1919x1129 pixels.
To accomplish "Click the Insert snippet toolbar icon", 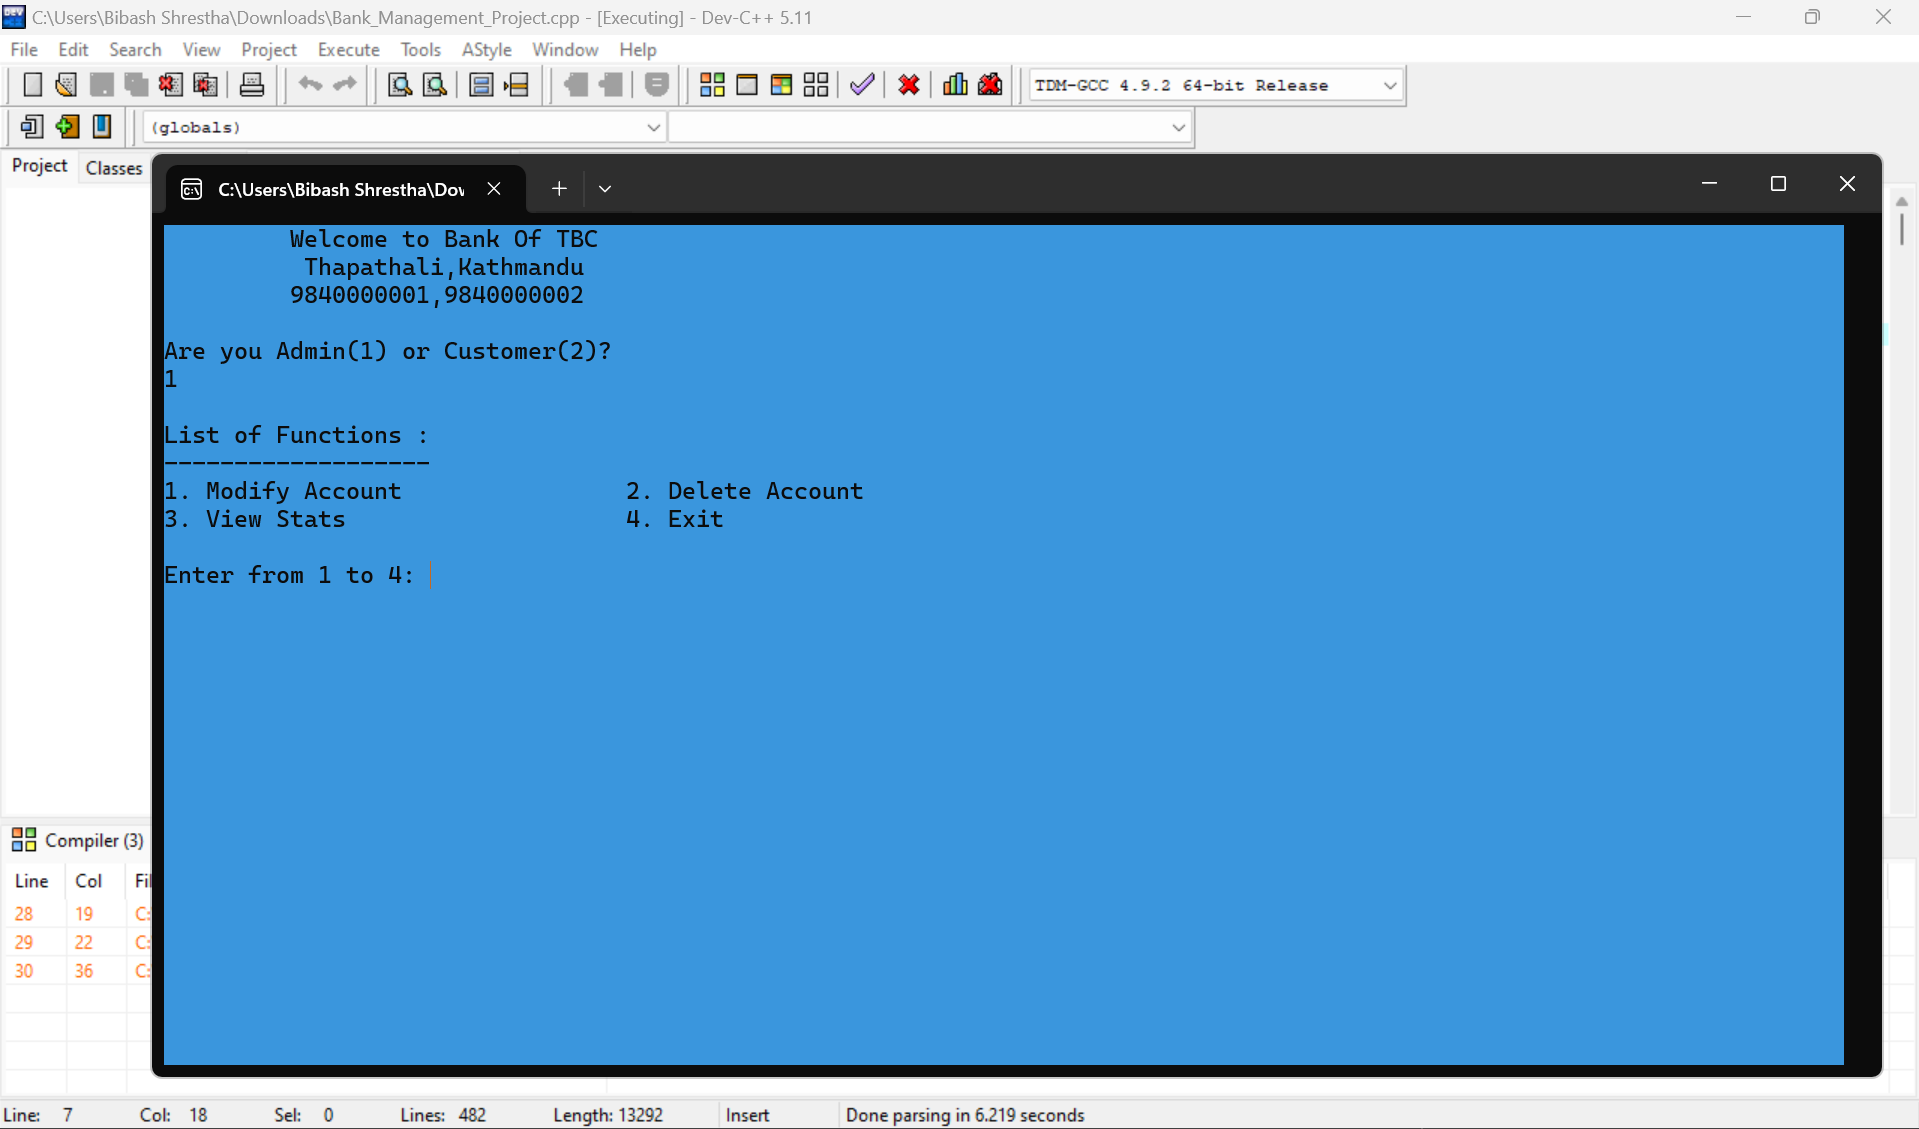I will pos(32,127).
